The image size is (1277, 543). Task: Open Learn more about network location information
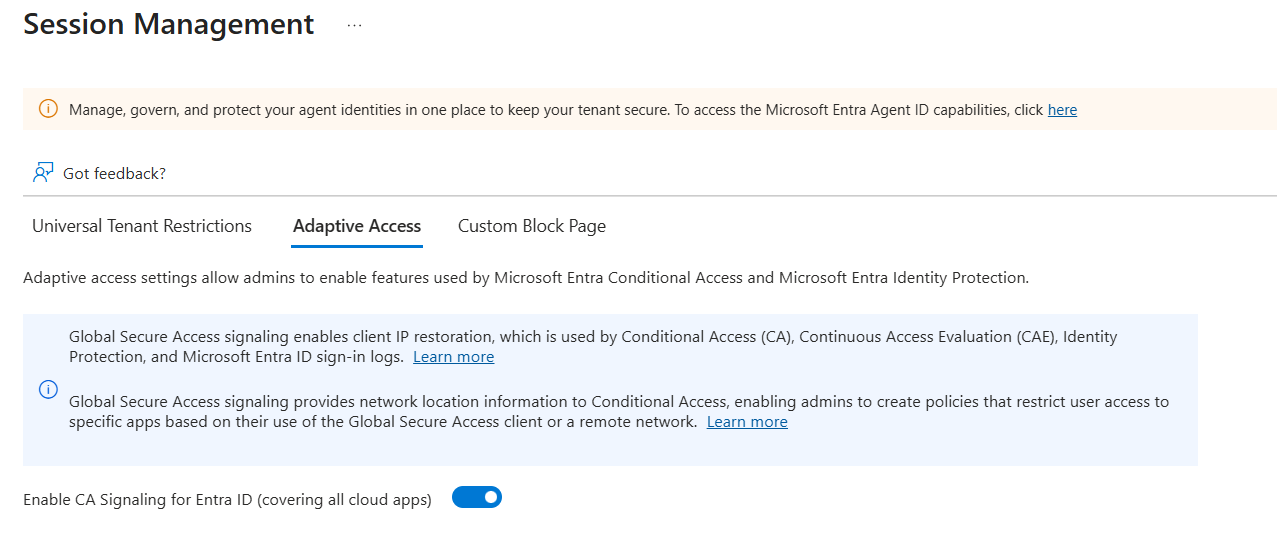(x=747, y=422)
